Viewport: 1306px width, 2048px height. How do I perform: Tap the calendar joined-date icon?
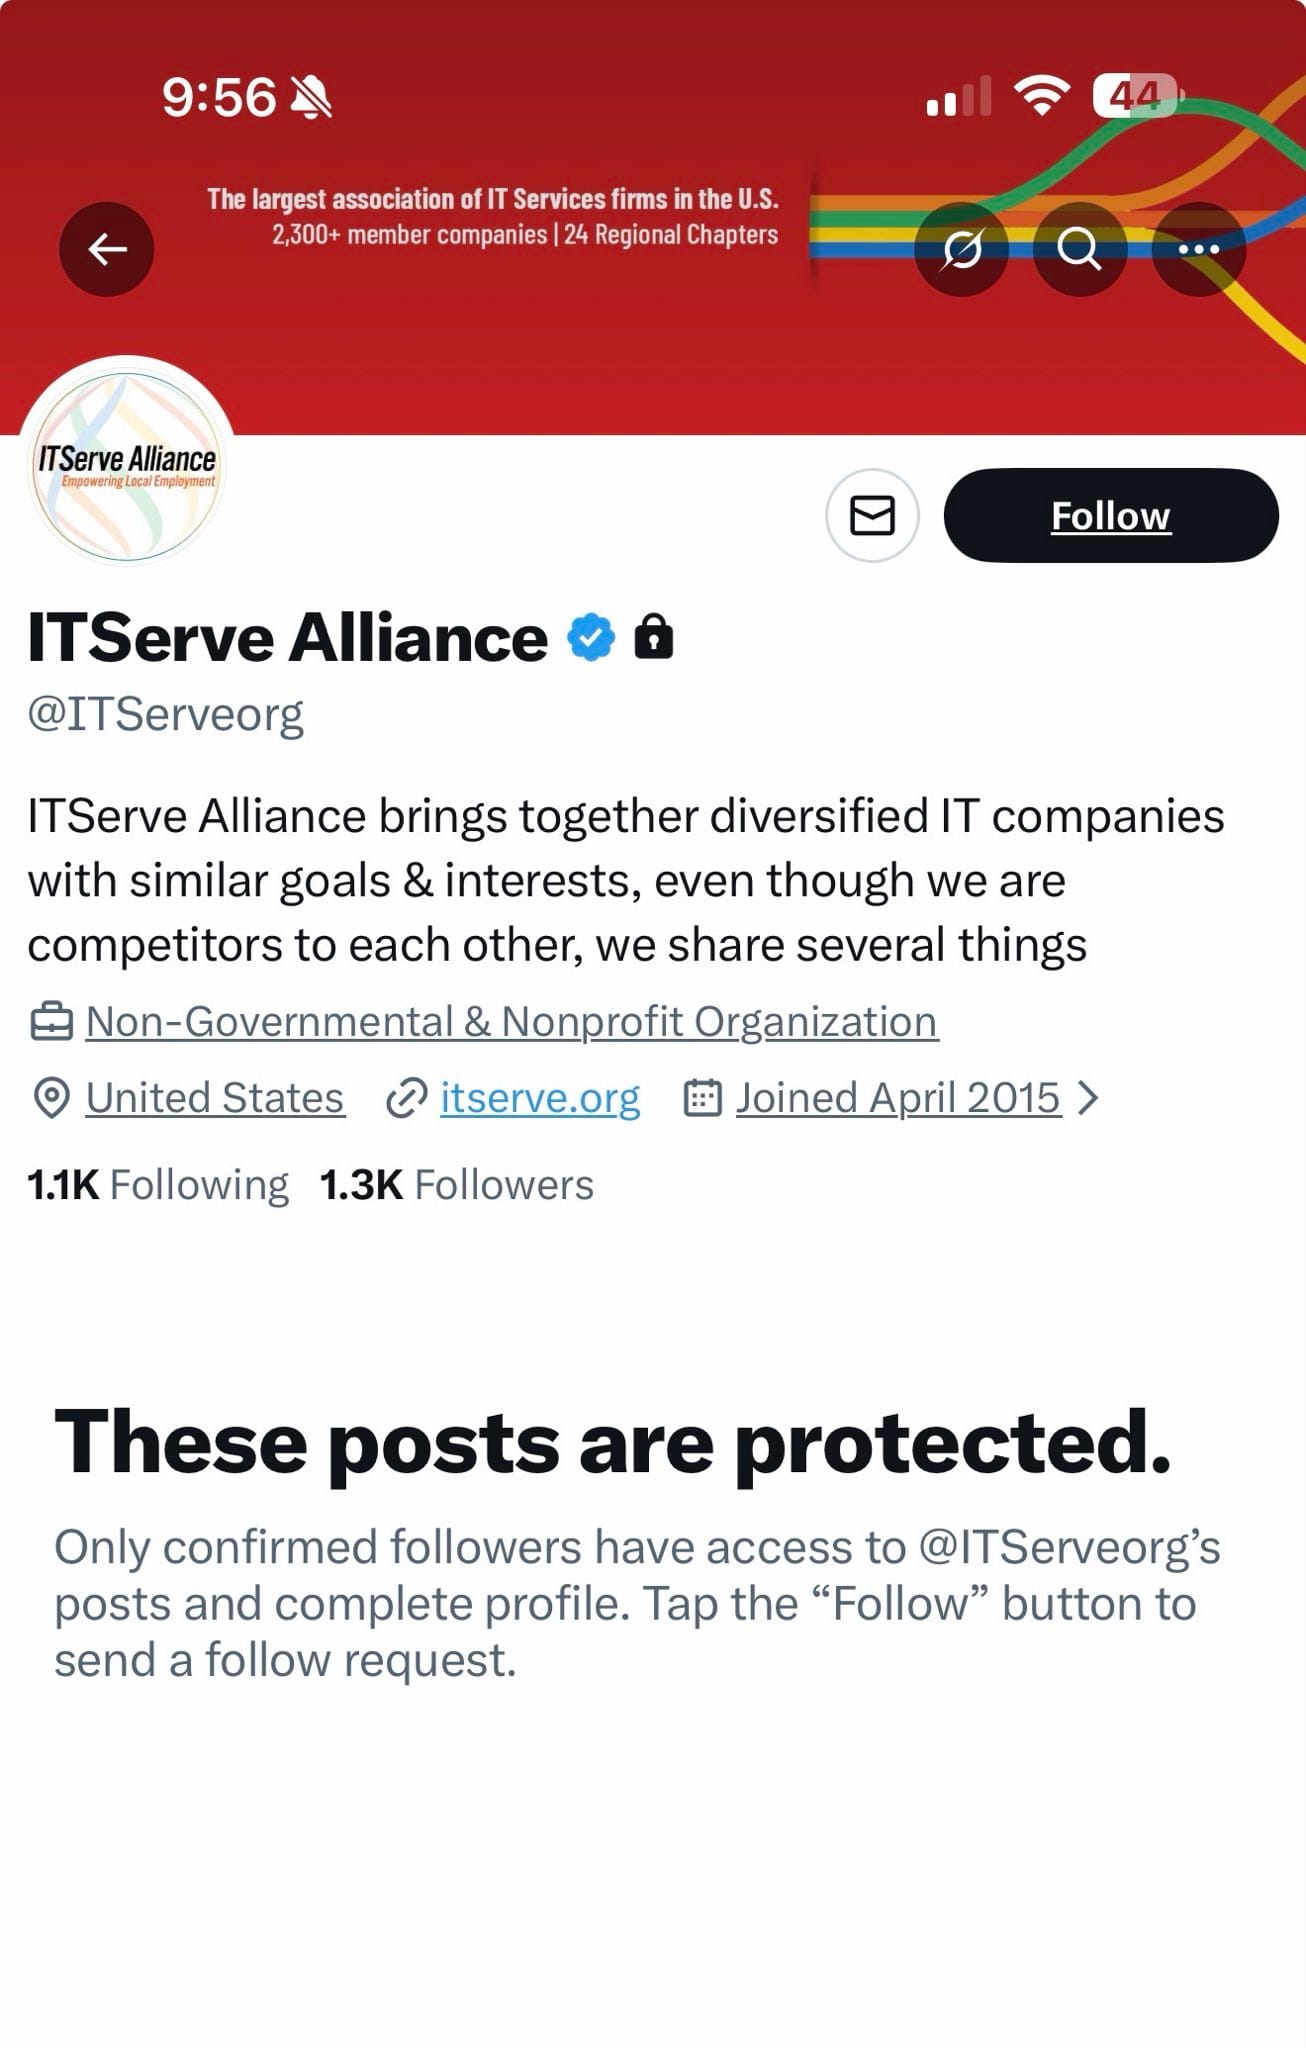tap(702, 1098)
